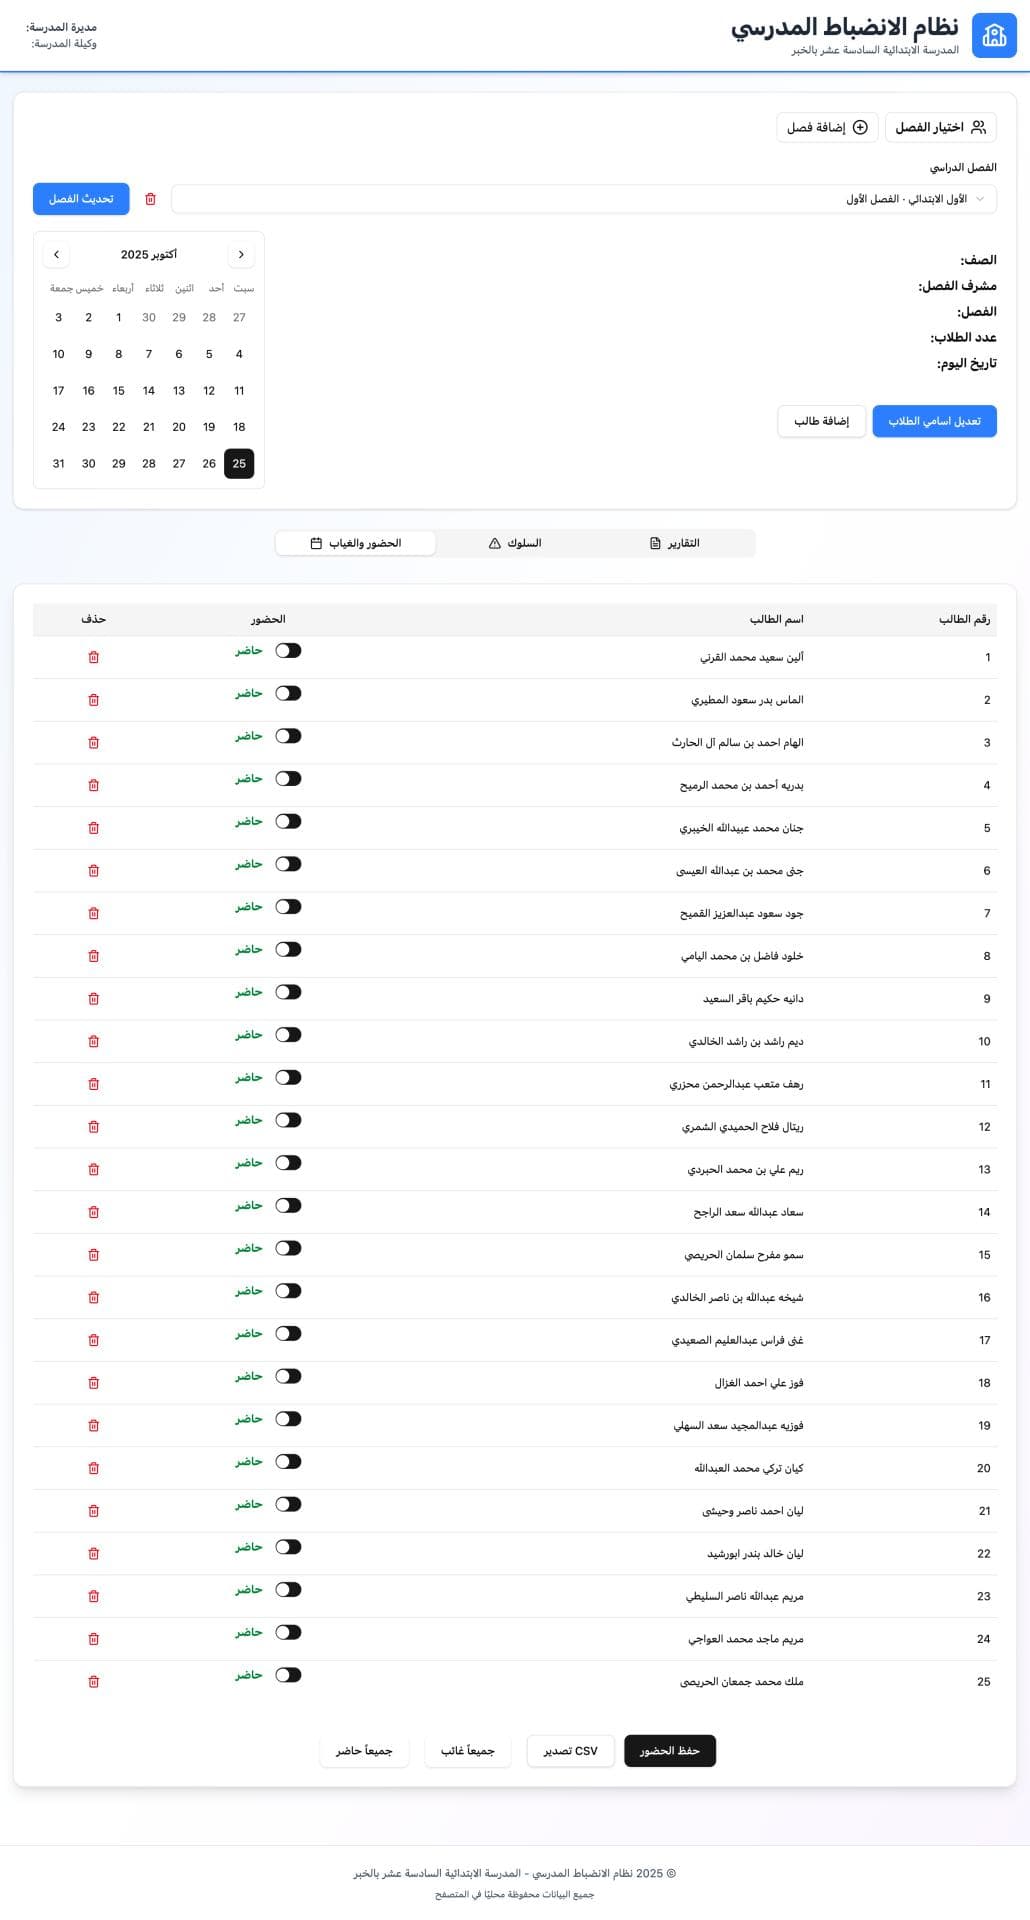Go to the previous month in calendar
This screenshot has height=1920, width=1030.
click(241, 255)
